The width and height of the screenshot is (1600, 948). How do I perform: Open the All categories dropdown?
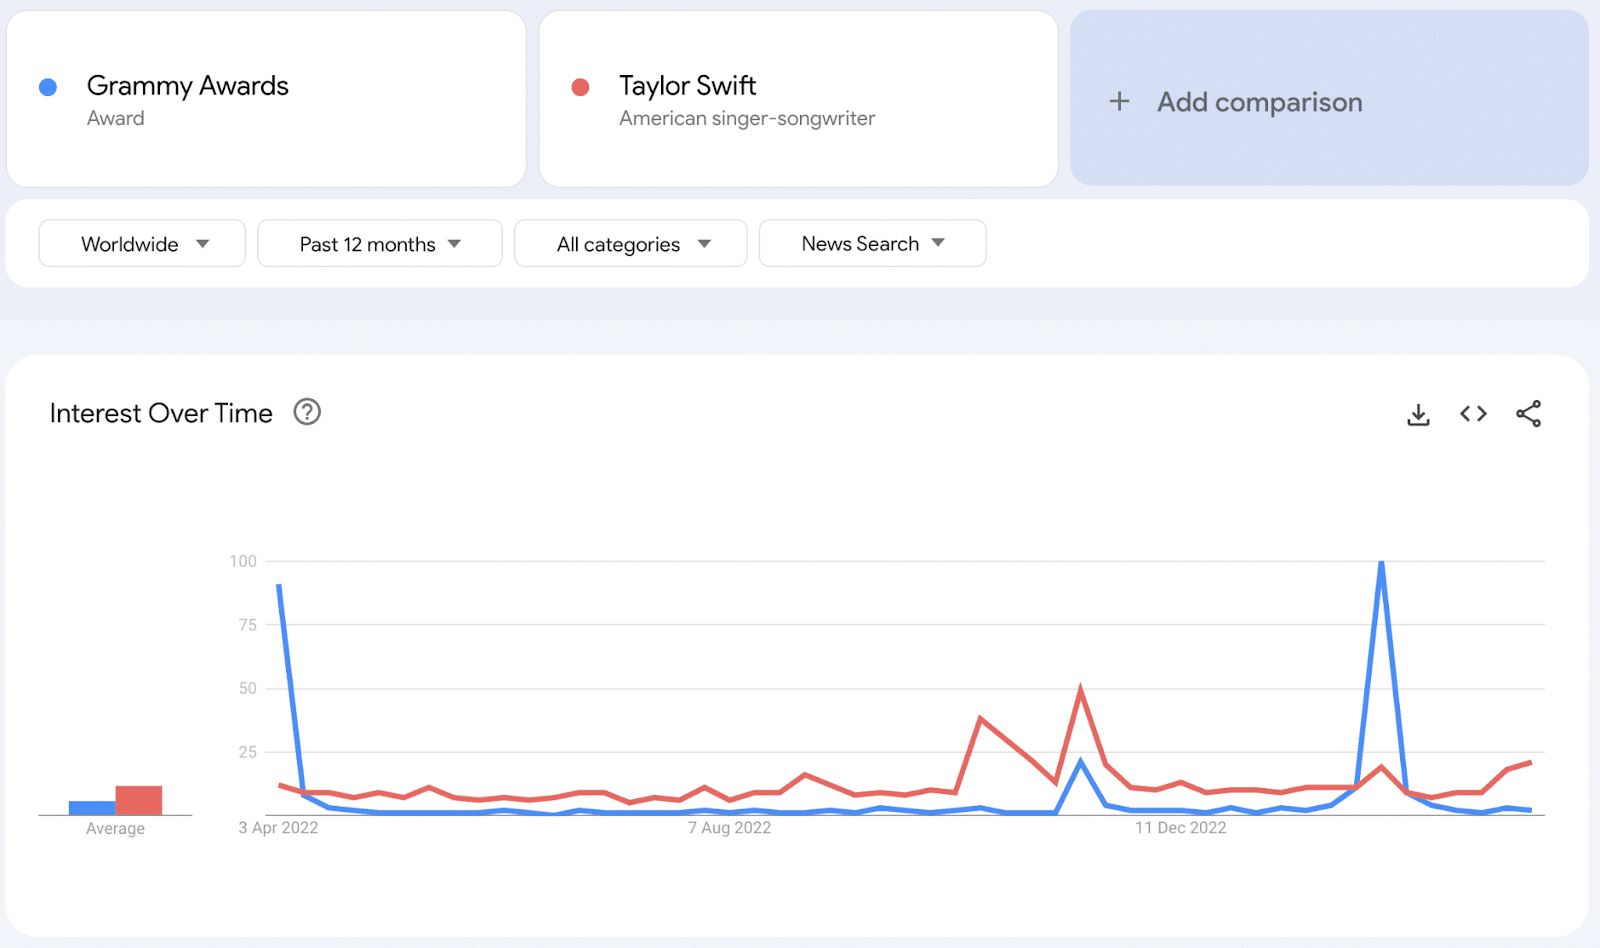631,244
